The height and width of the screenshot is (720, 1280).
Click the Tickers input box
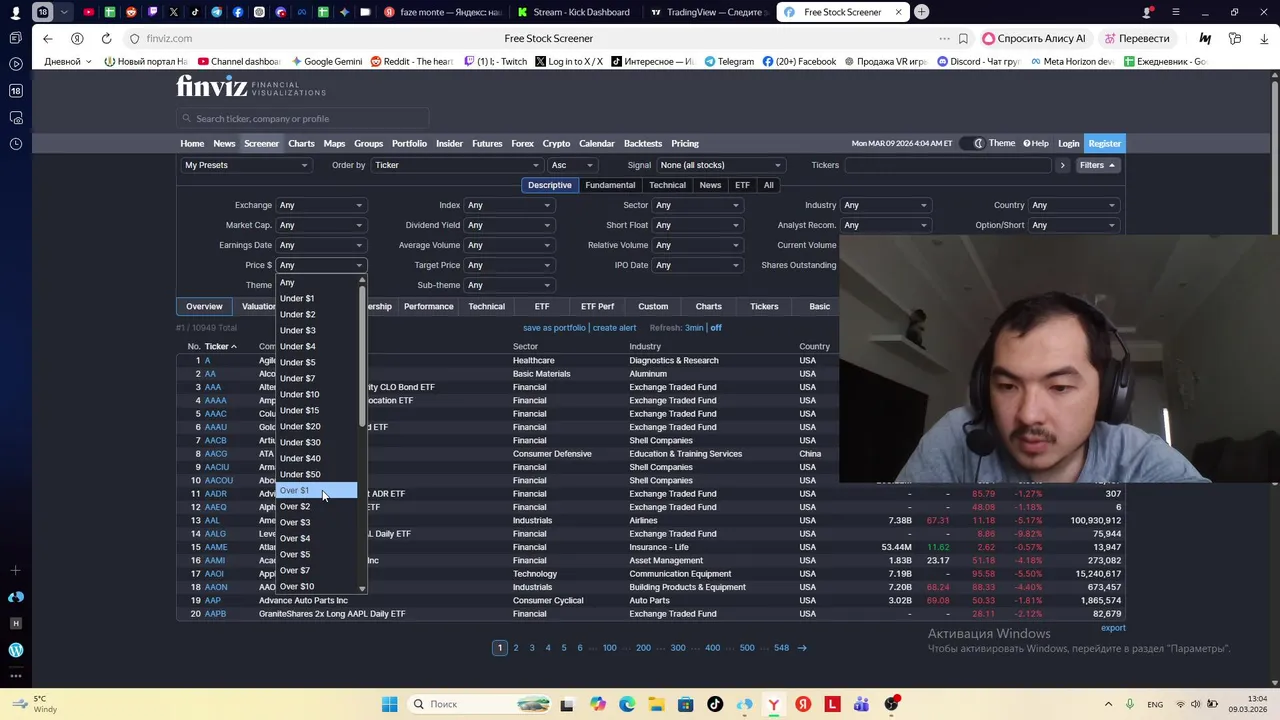[947, 165]
